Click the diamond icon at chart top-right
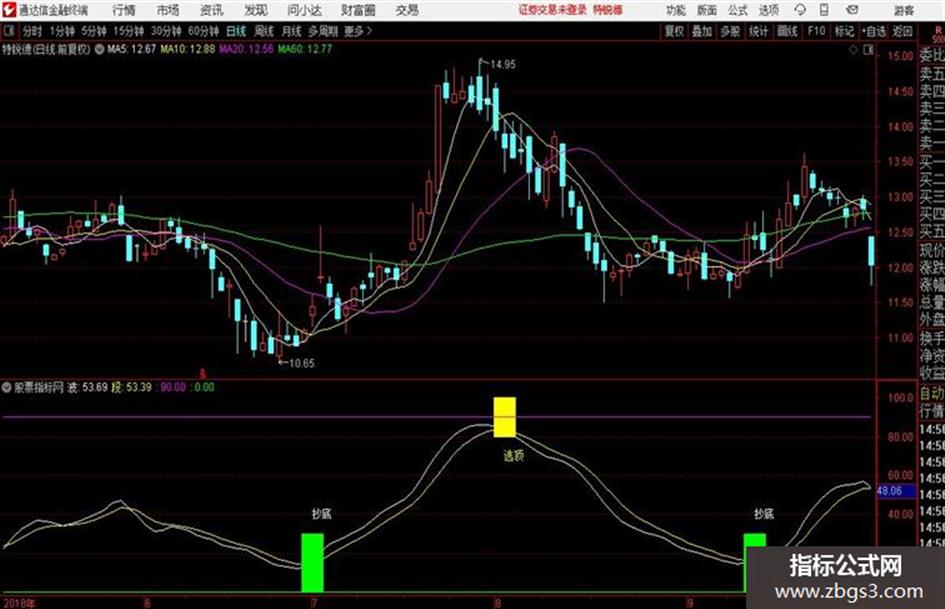Viewport: 945px width, 609px height. click(x=853, y=50)
